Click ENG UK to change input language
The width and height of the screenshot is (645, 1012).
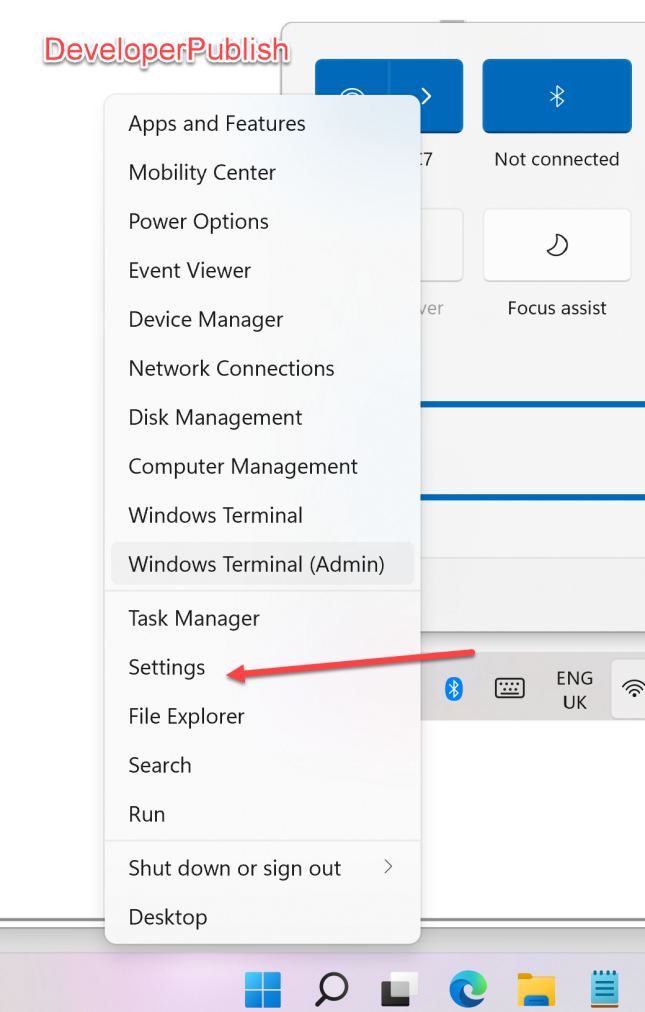pos(574,688)
